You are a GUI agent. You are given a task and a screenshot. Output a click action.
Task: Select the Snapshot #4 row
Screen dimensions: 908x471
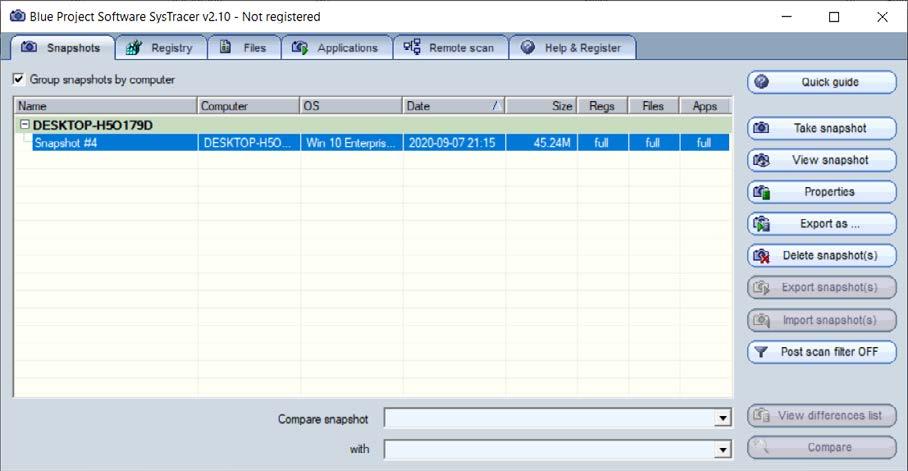380,143
